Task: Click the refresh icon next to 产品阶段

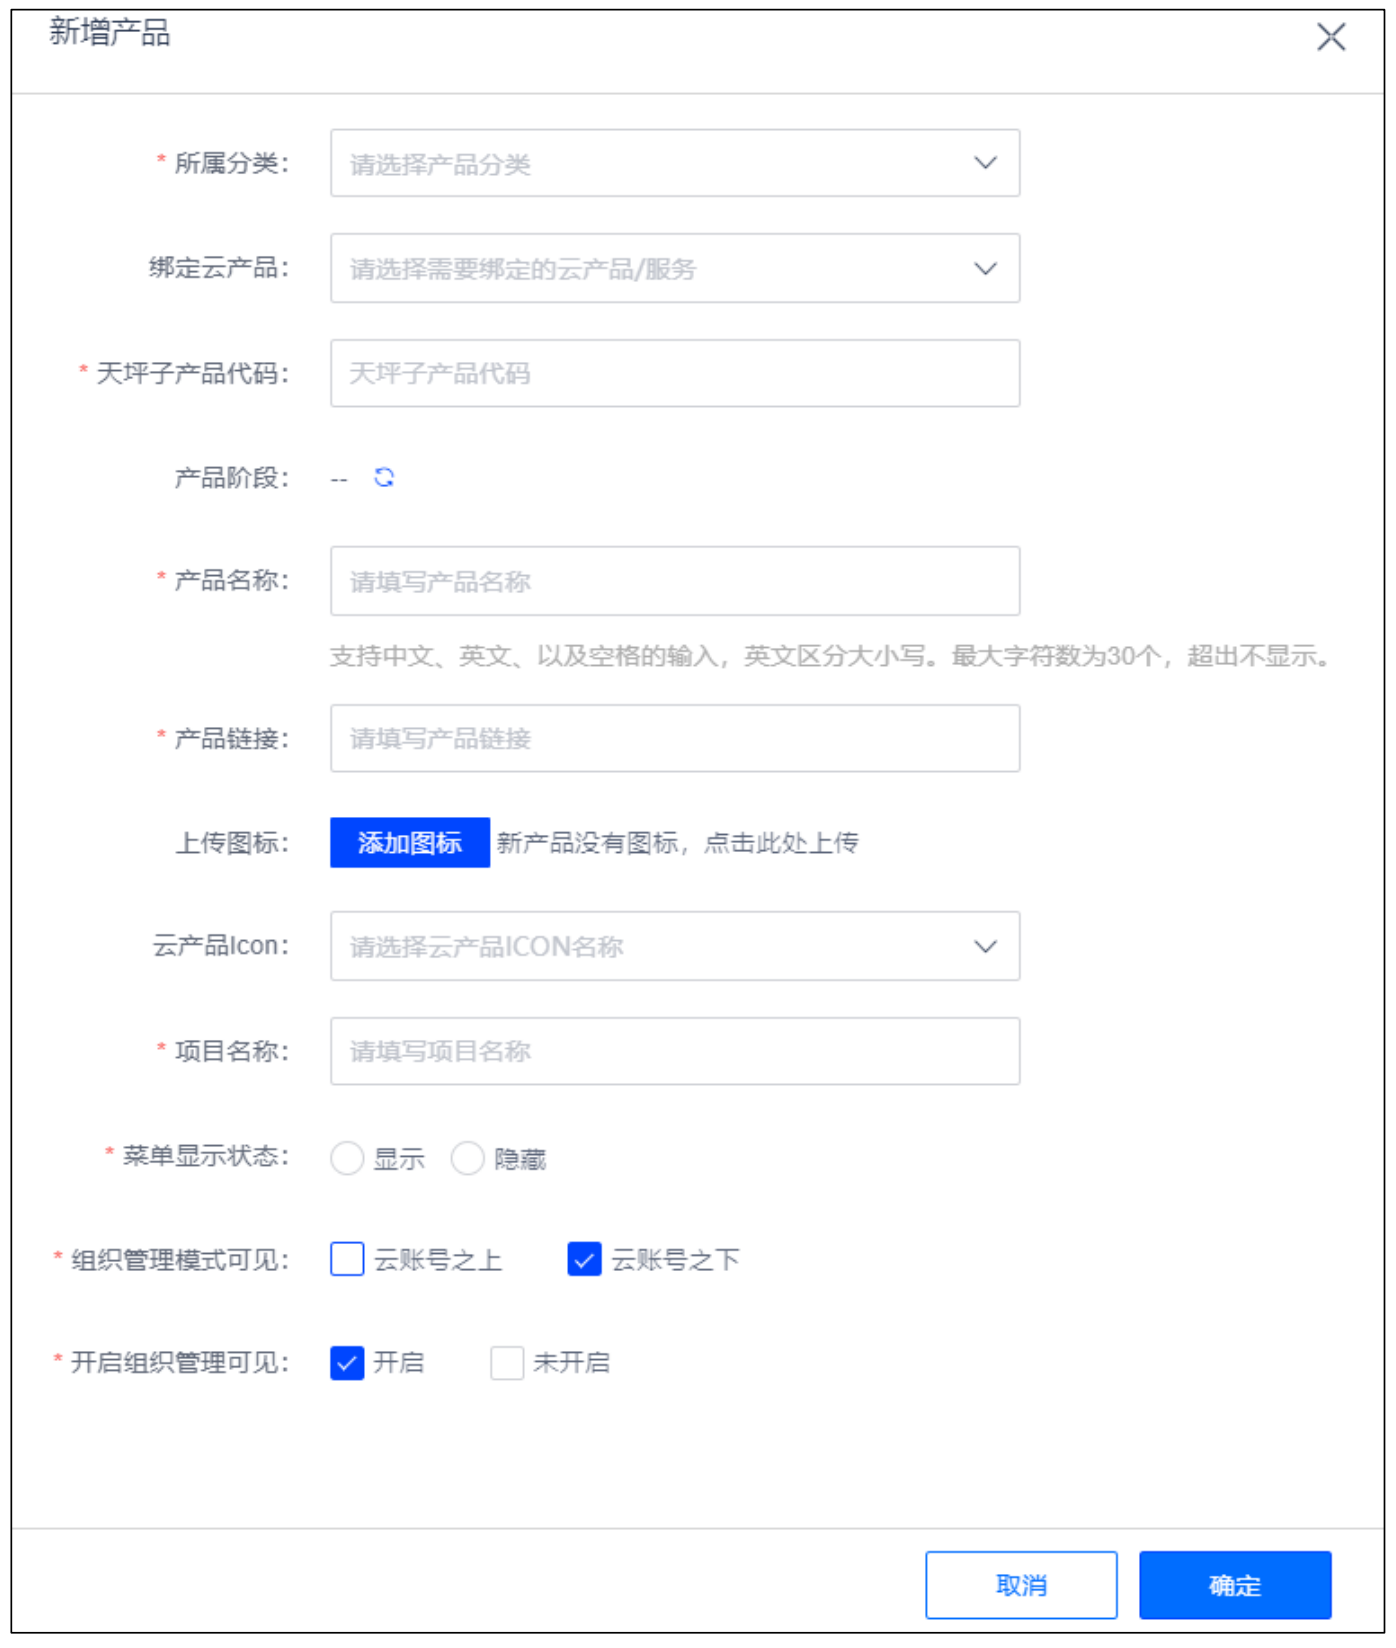Action: point(384,478)
